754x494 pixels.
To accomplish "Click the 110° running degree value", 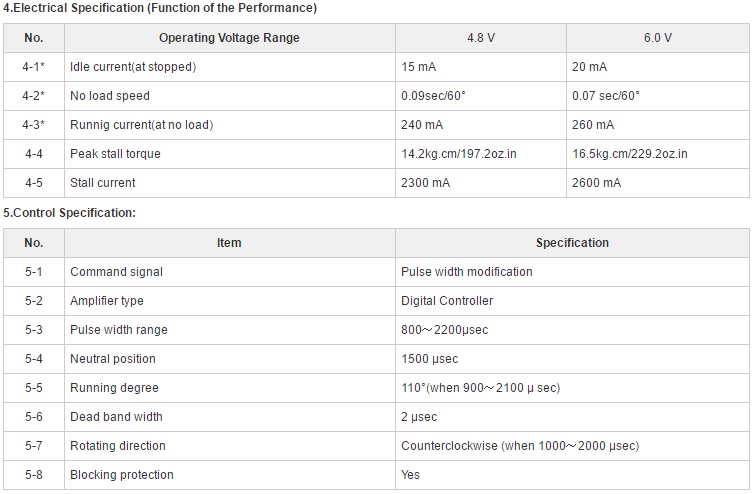I will [x=481, y=388].
